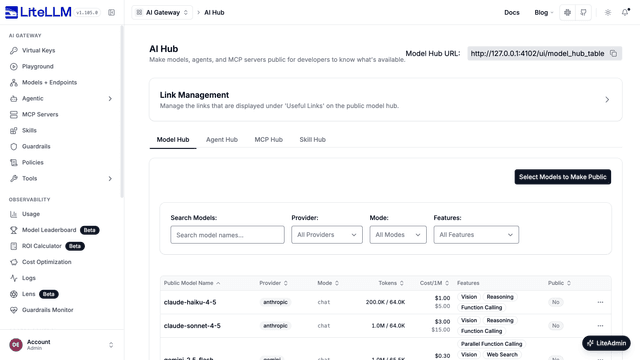Copy the Model Hub URL
The width and height of the screenshot is (640, 360).
613,53
